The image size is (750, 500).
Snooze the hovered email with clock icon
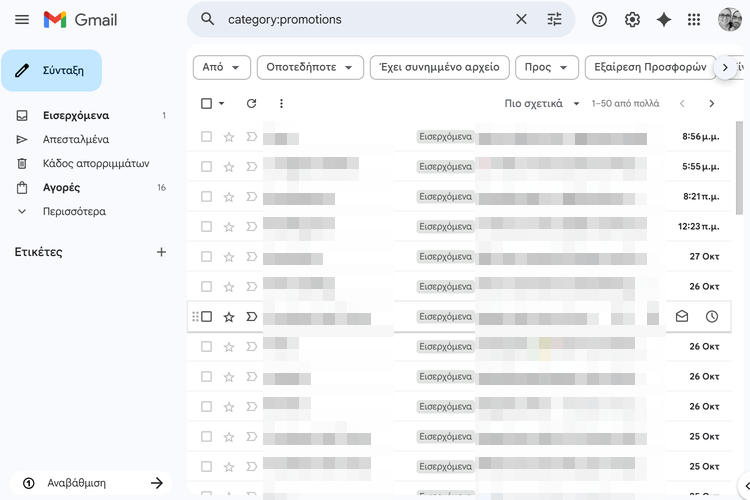(x=711, y=317)
